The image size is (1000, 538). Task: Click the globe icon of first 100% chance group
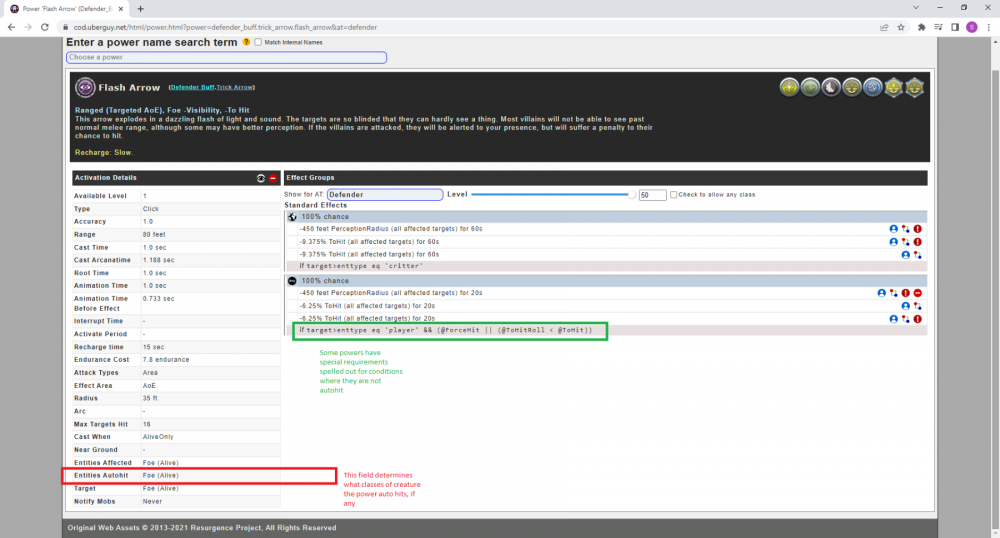[x=292, y=216]
